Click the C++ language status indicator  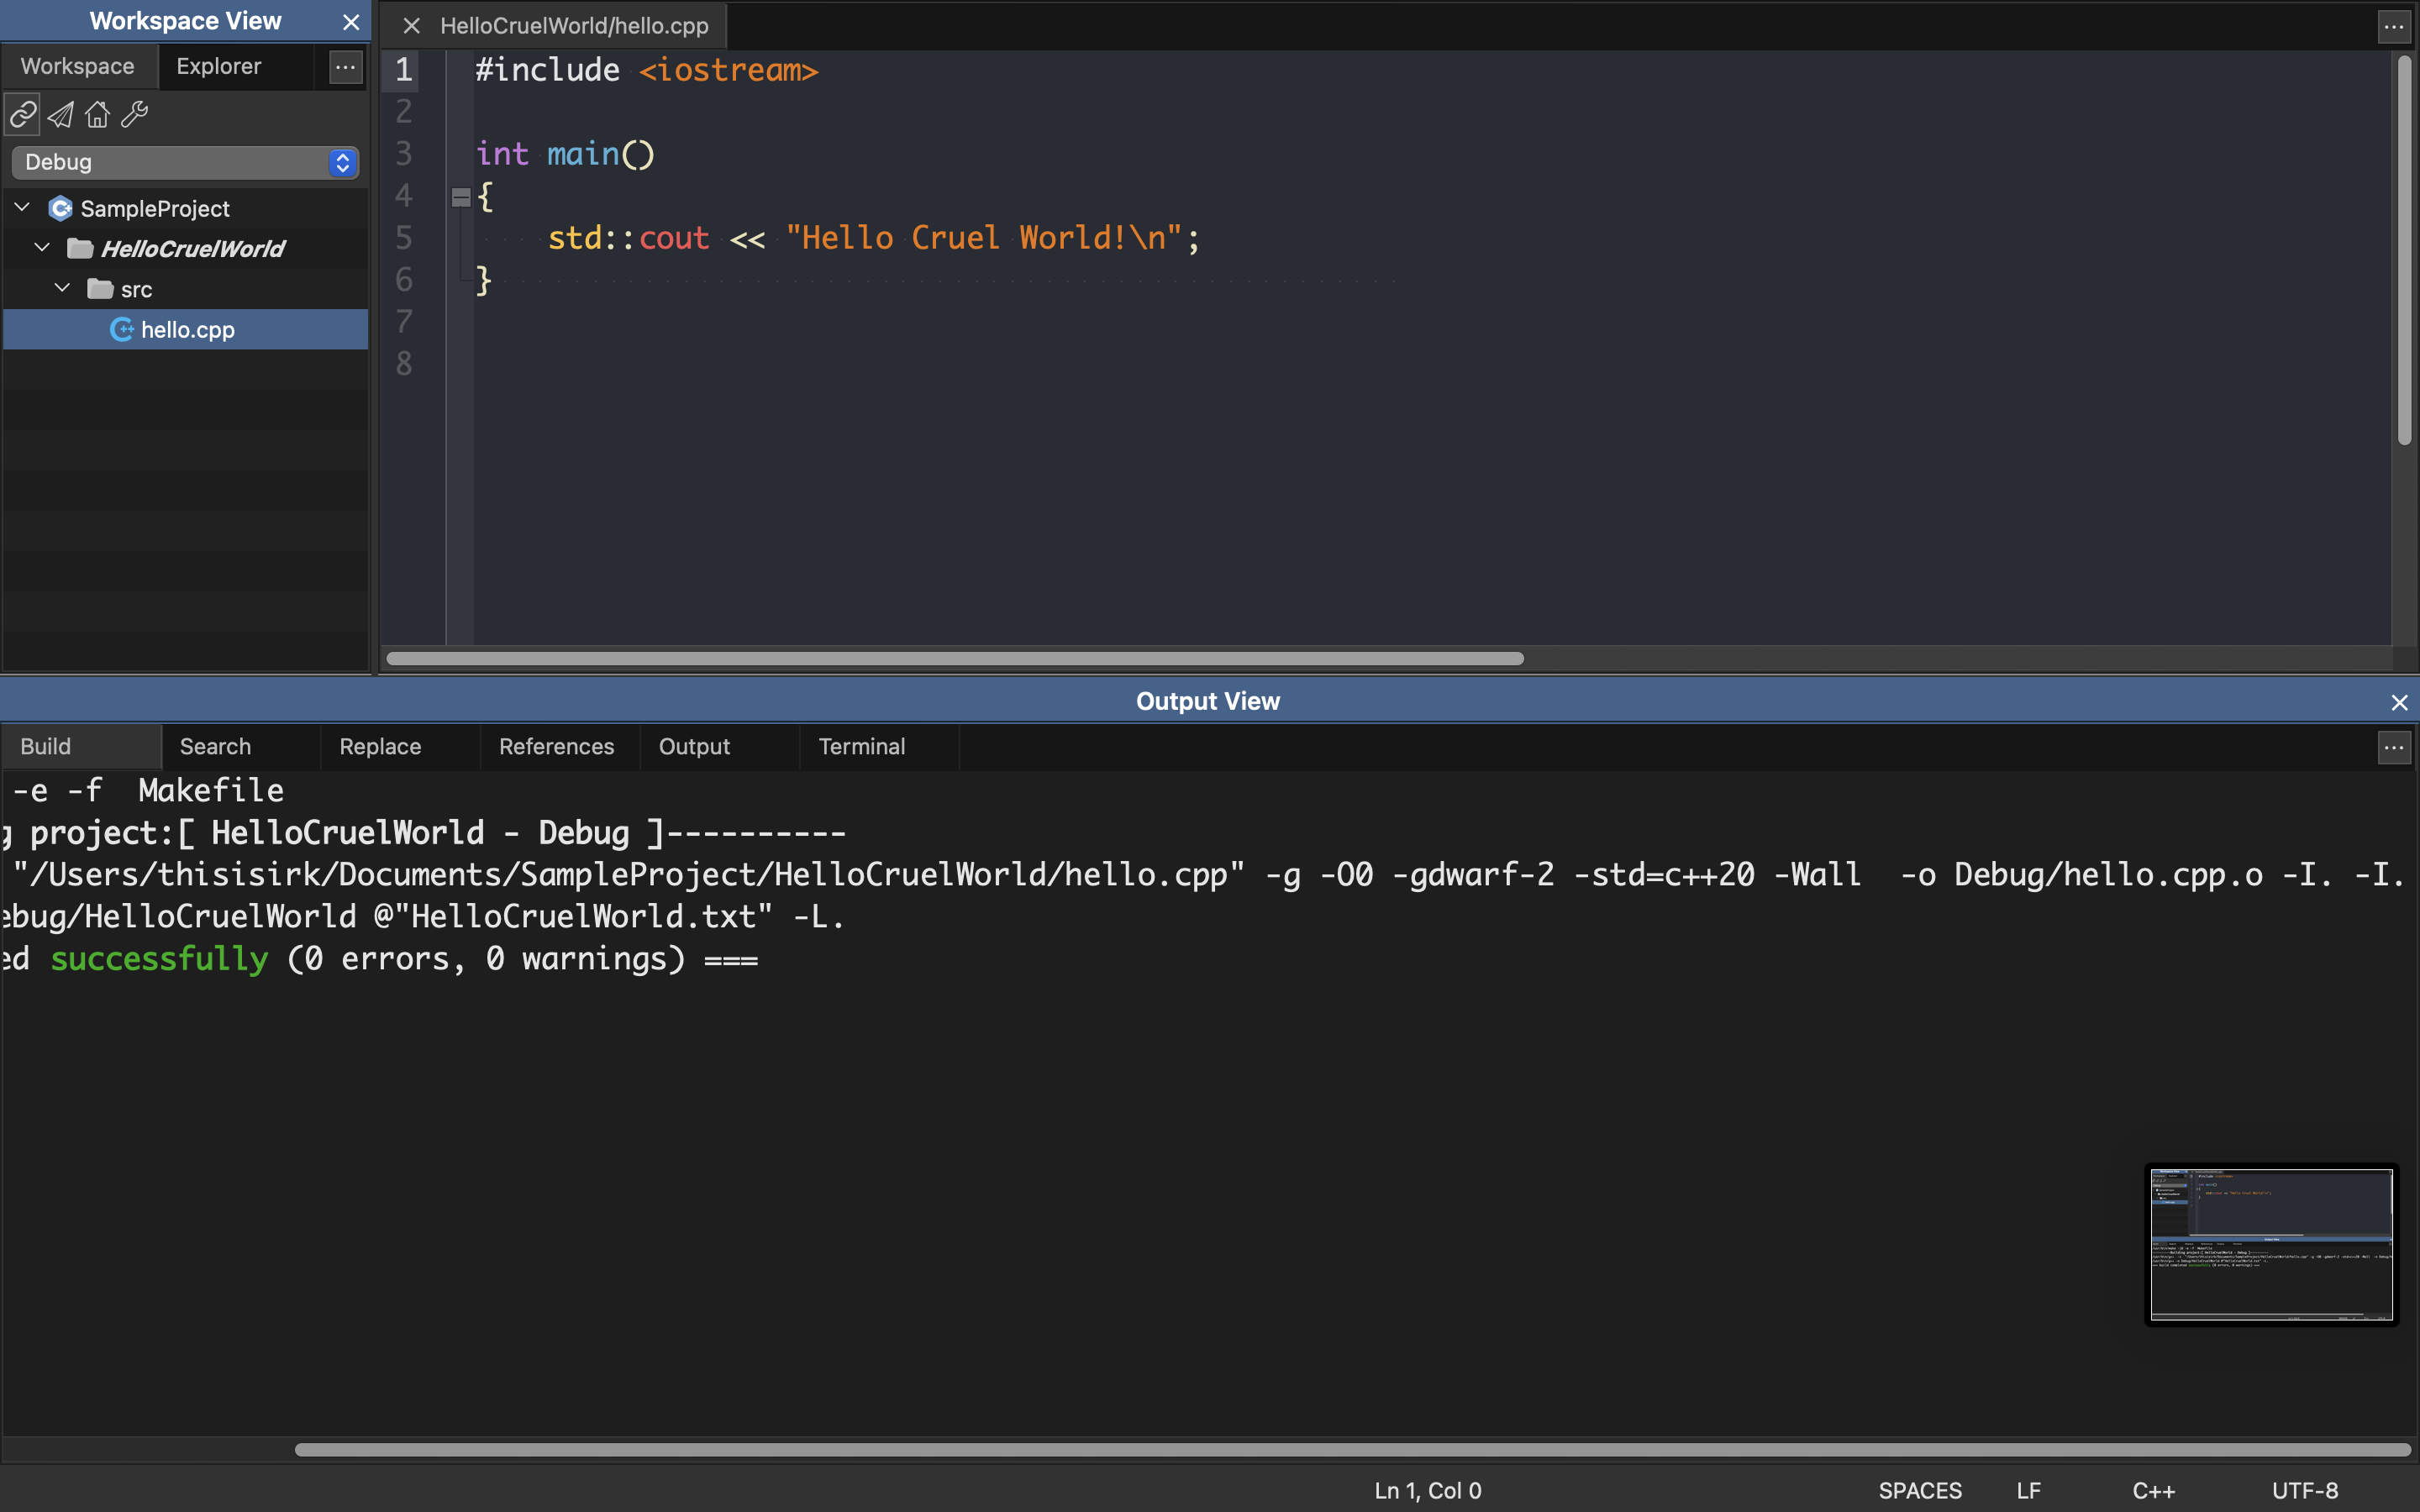[2153, 1490]
